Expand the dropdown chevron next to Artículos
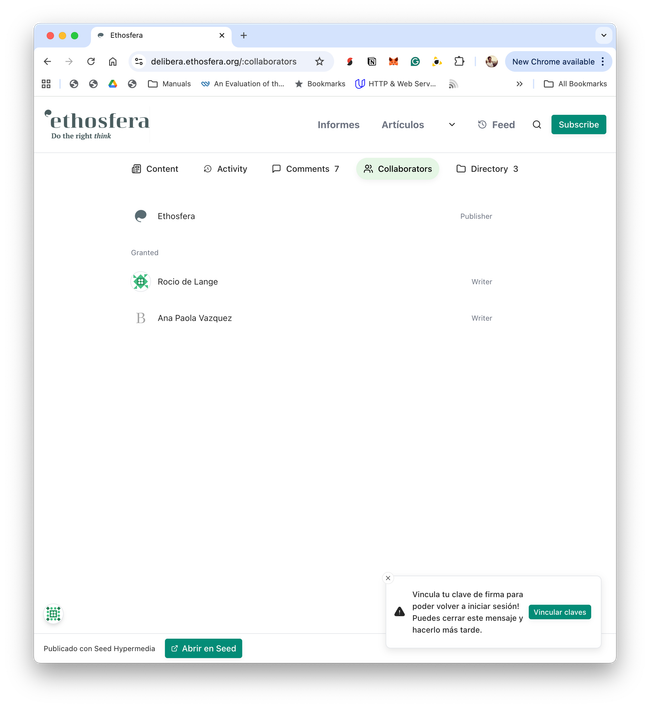This screenshot has width=650, height=708. [x=452, y=125]
